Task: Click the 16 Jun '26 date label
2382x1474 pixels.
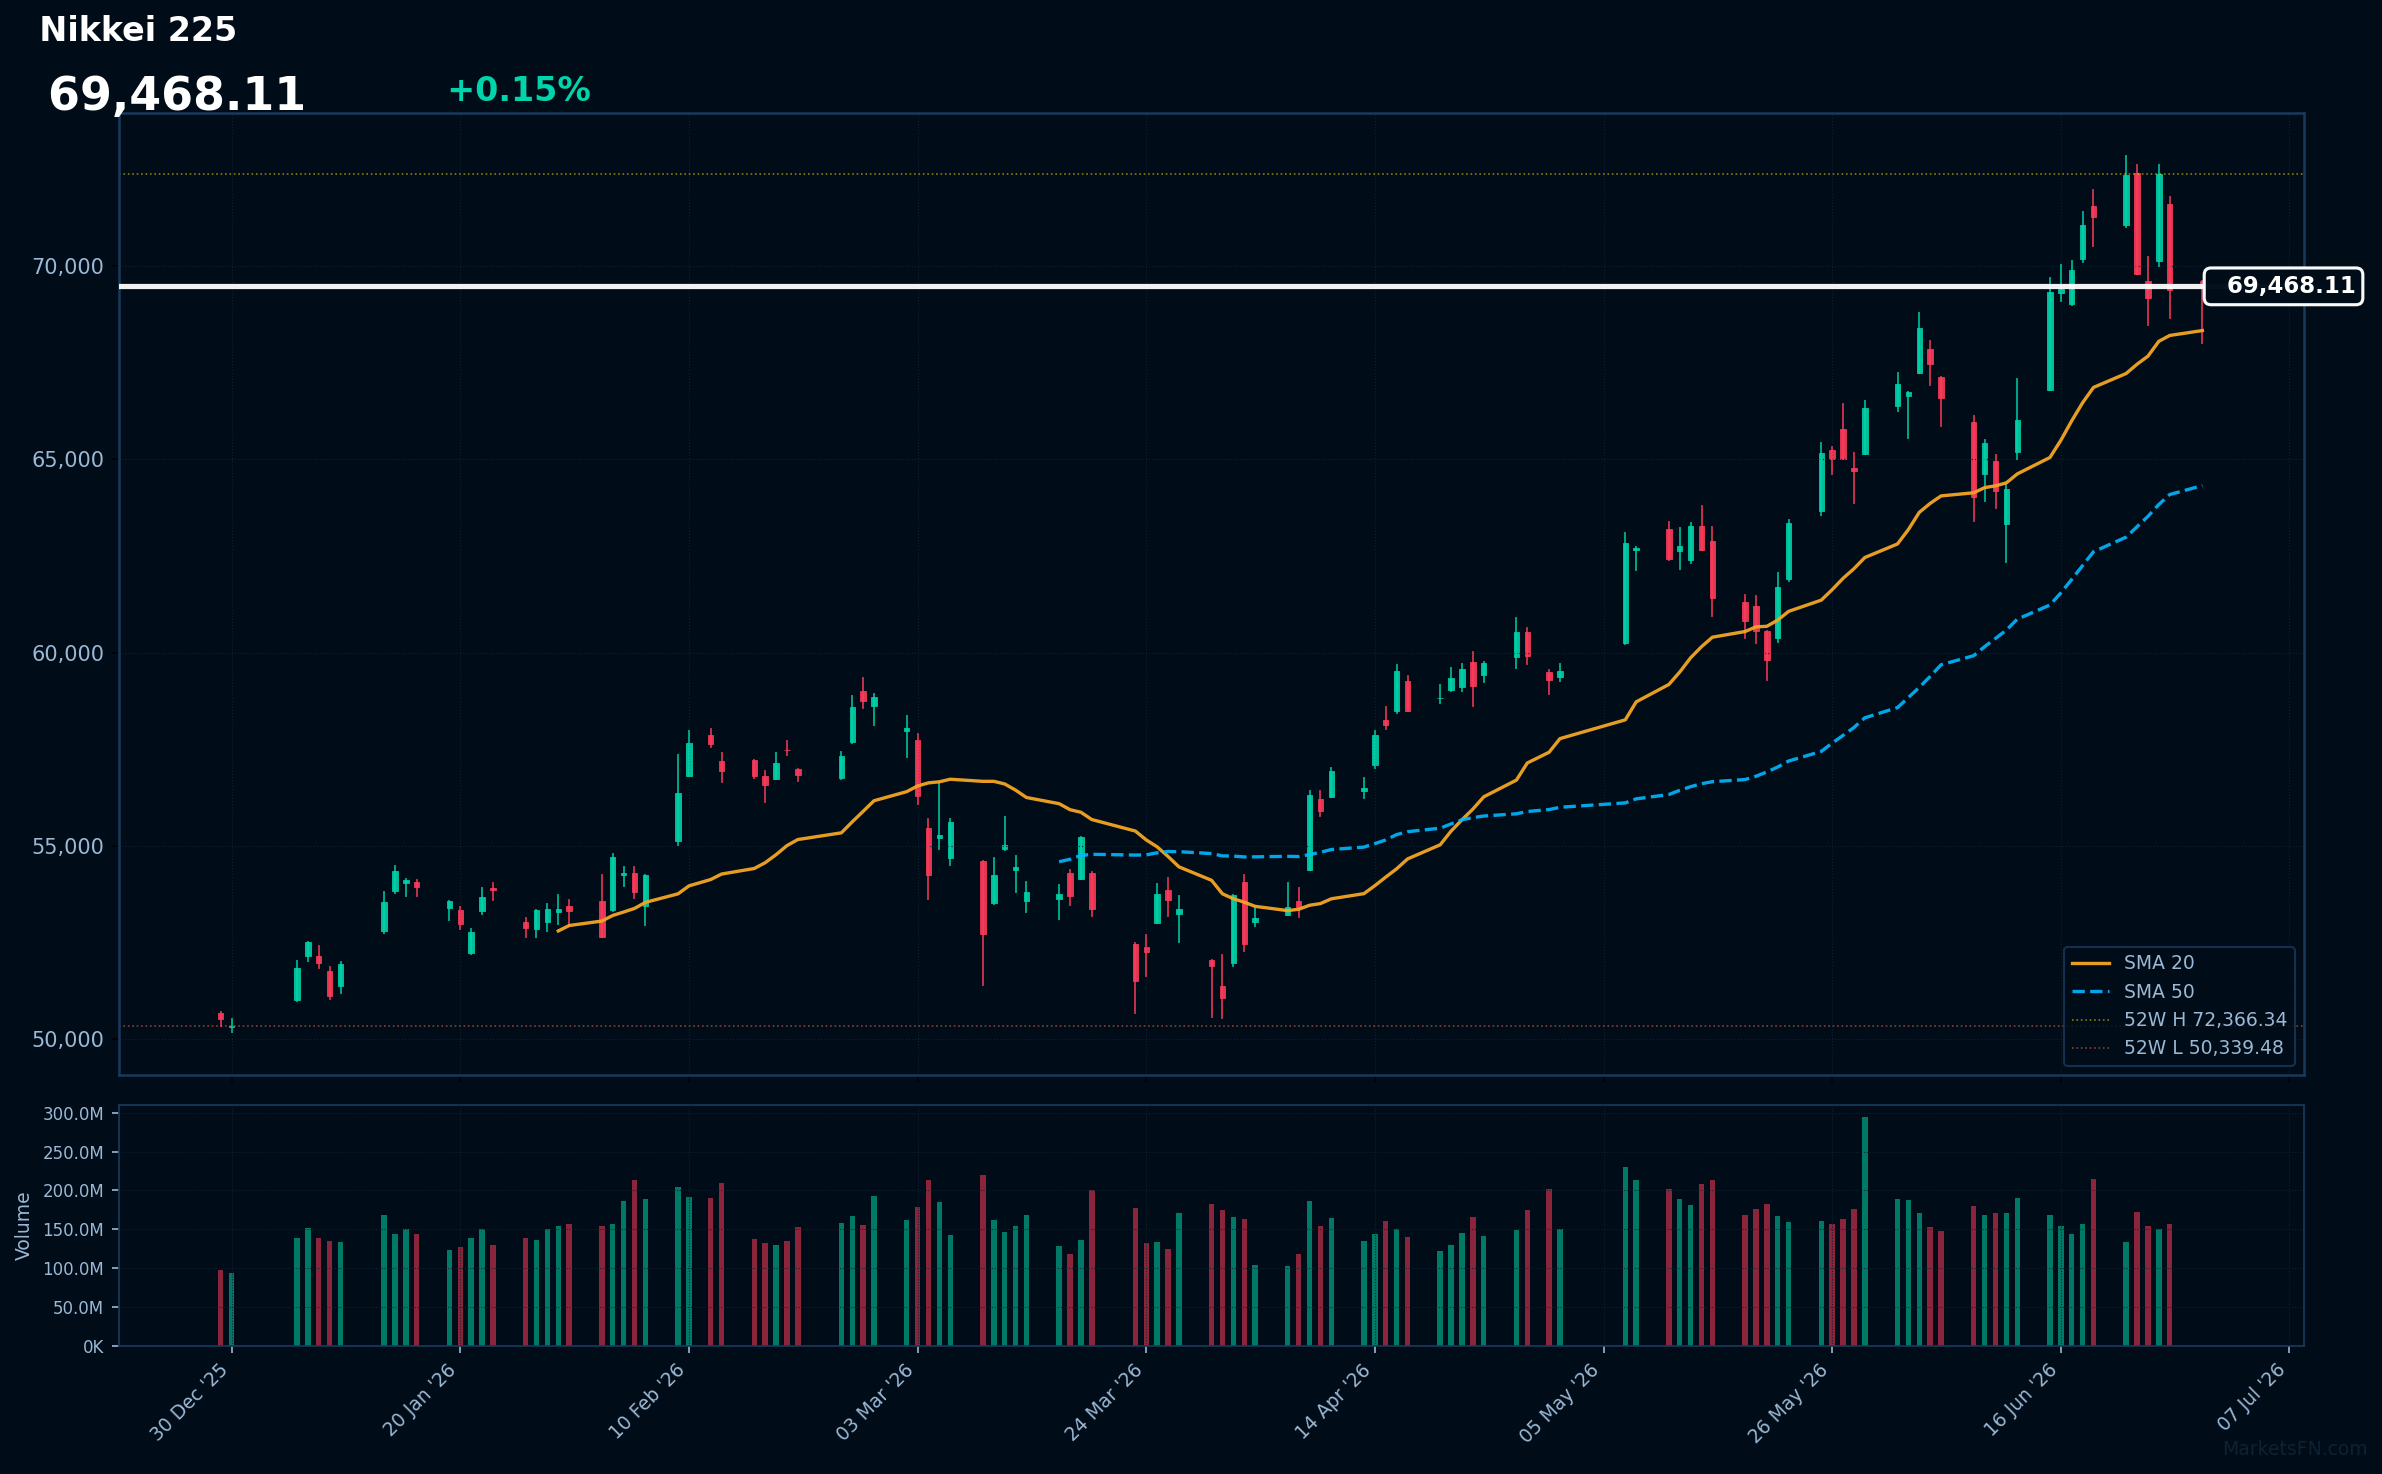Action: [x=2019, y=1401]
